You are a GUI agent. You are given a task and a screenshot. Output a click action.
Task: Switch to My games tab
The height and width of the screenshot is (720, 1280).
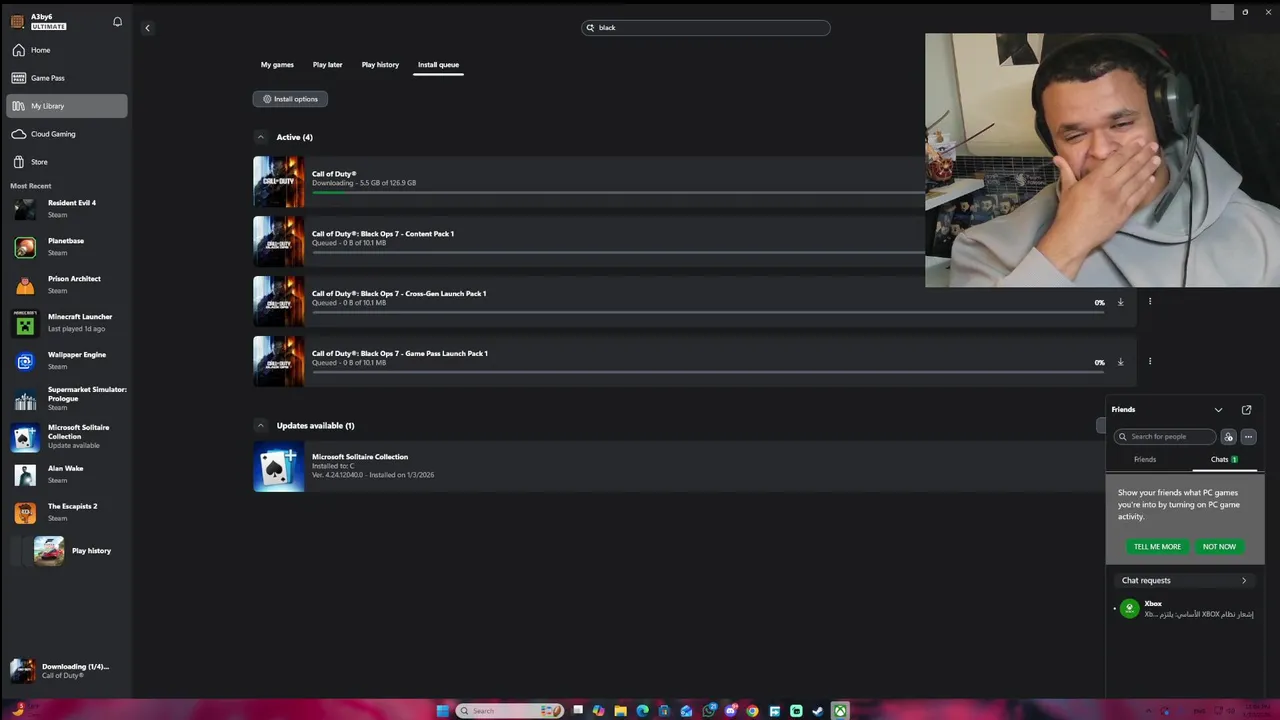click(x=277, y=65)
